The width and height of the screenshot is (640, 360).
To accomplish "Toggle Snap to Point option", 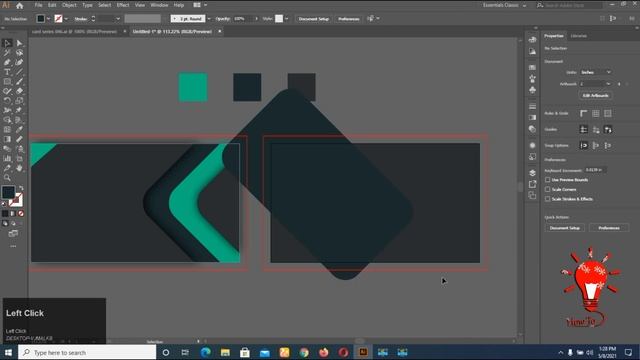I will tap(584, 145).
